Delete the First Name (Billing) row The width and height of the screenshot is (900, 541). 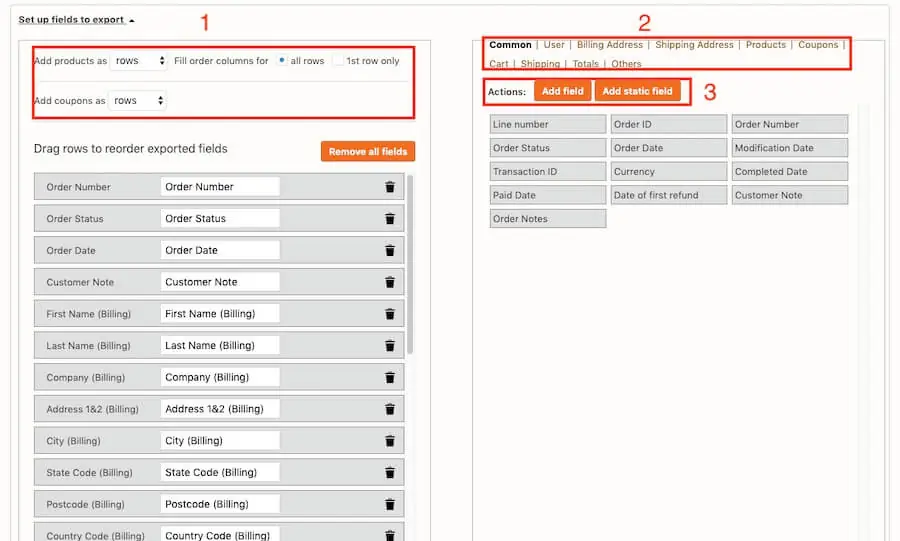coord(390,314)
